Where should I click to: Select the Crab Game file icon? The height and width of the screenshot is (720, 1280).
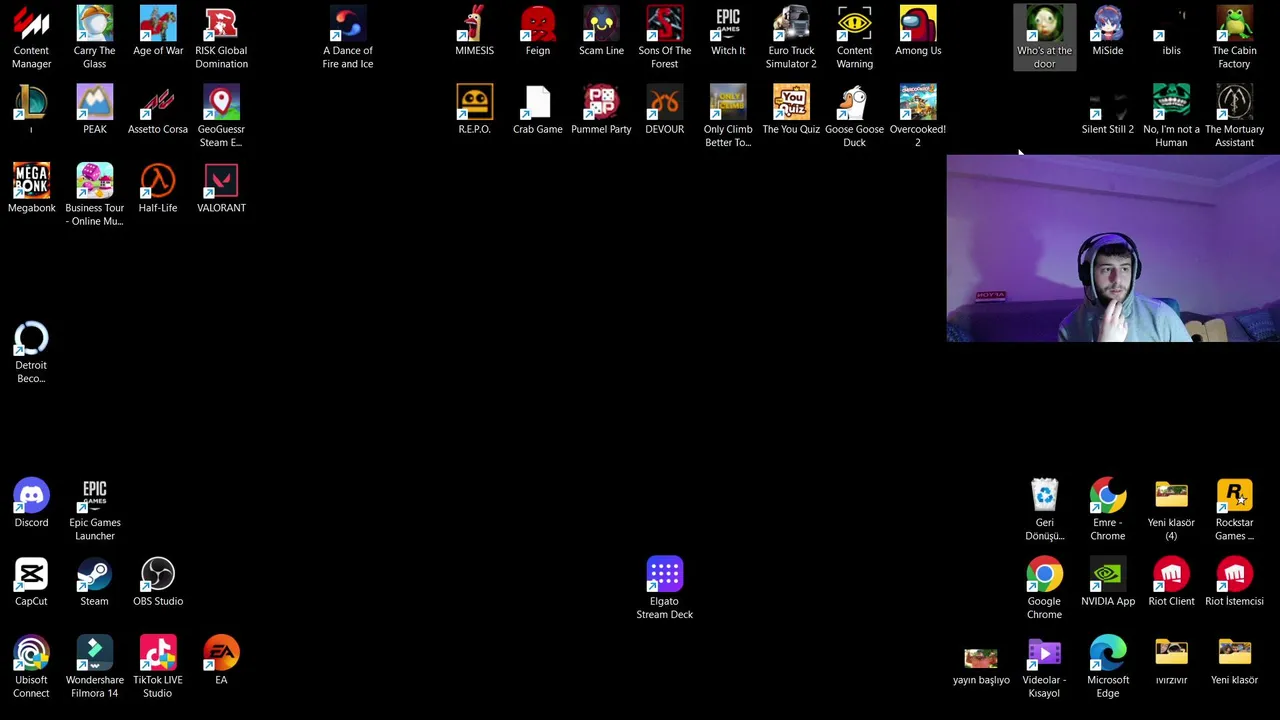click(x=538, y=110)
